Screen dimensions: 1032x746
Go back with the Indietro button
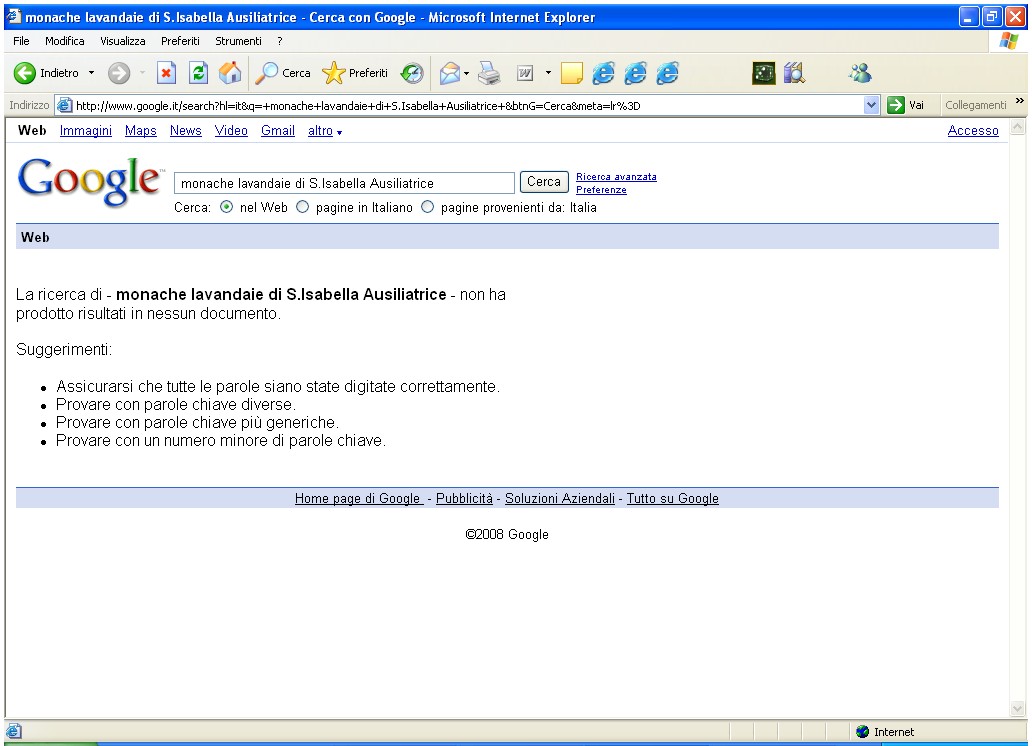[46, 73]
